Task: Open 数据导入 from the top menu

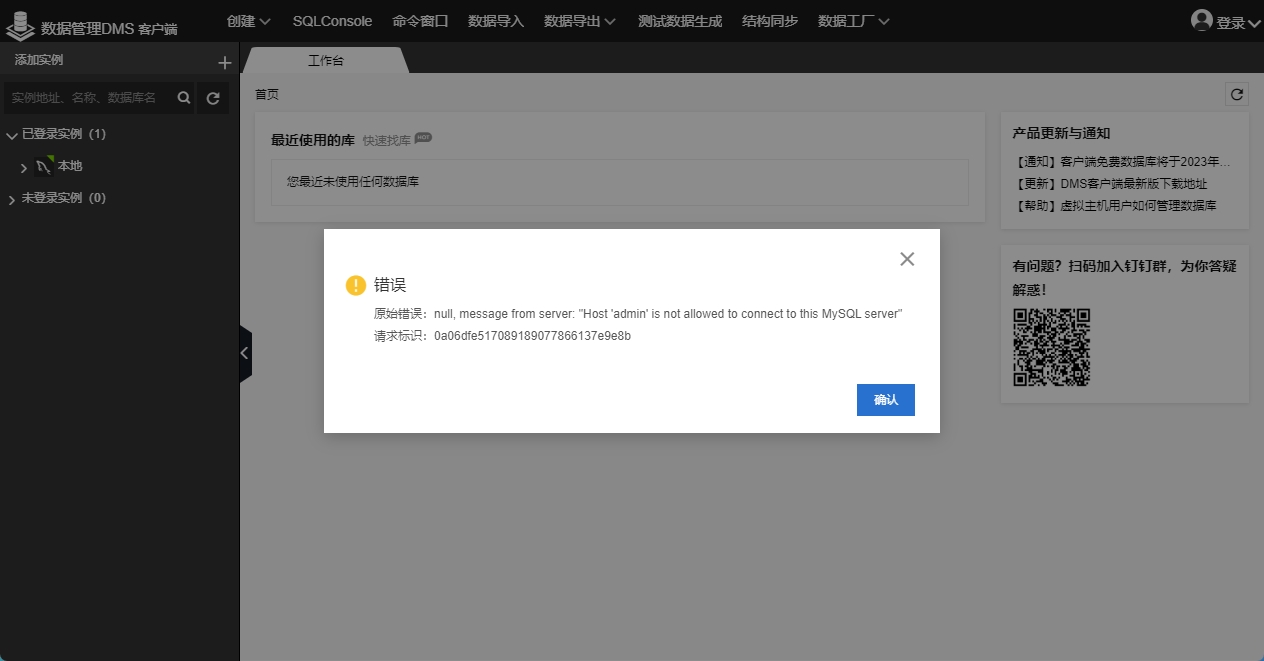Action: (x=496, y=21)
